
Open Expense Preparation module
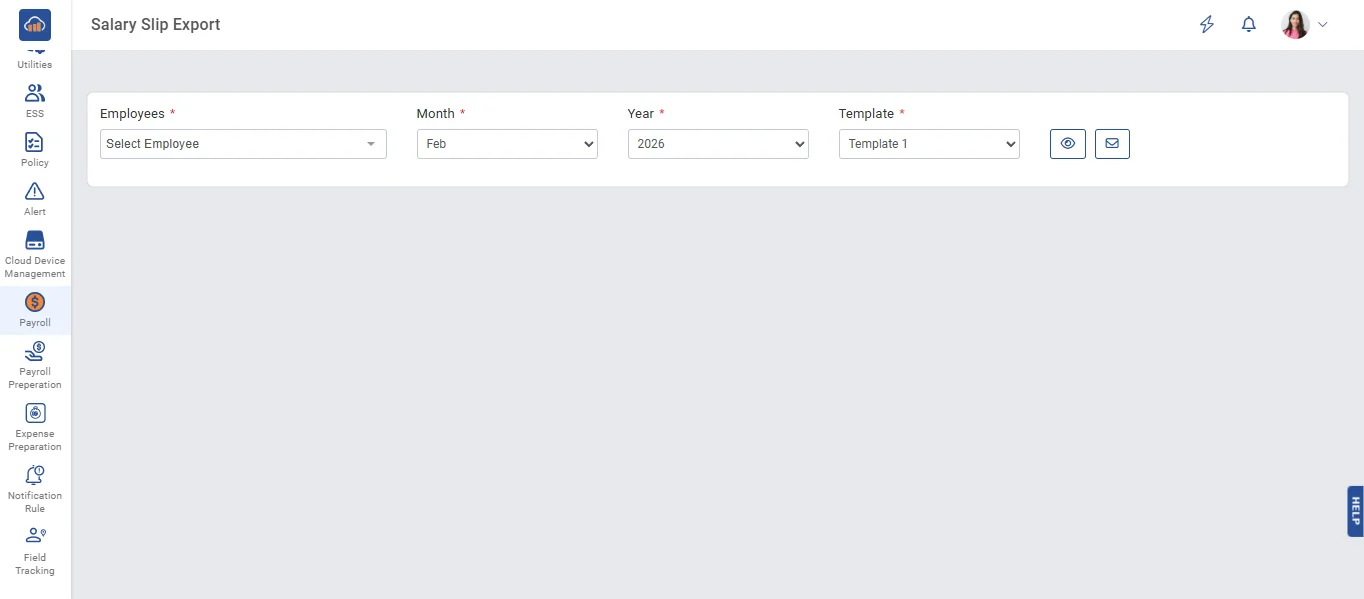35,426
